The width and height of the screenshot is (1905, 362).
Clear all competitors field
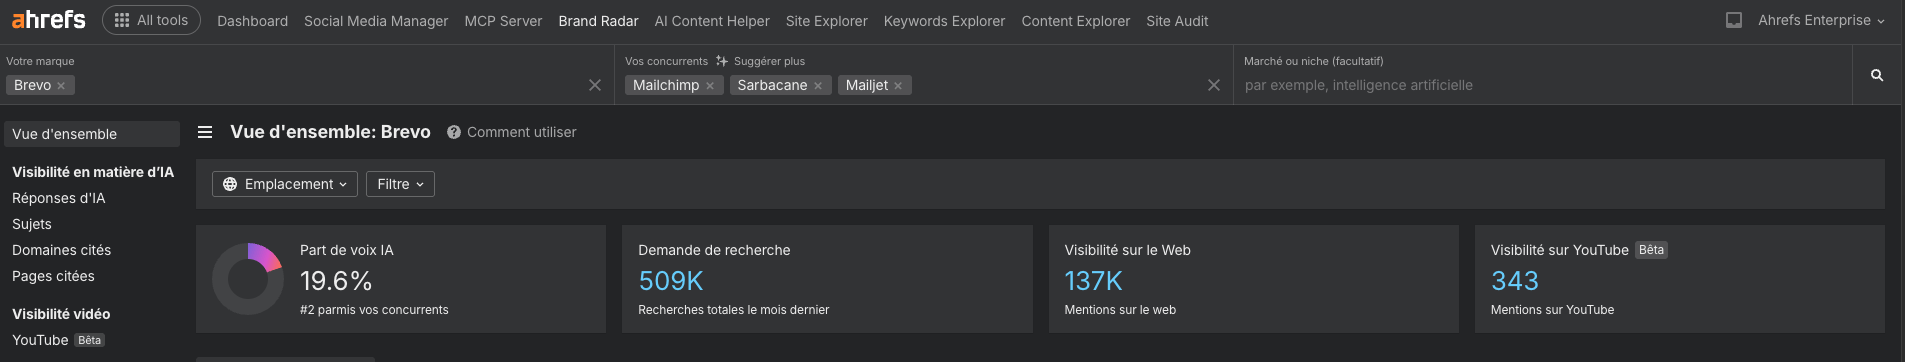click(x=1214, y=85)
